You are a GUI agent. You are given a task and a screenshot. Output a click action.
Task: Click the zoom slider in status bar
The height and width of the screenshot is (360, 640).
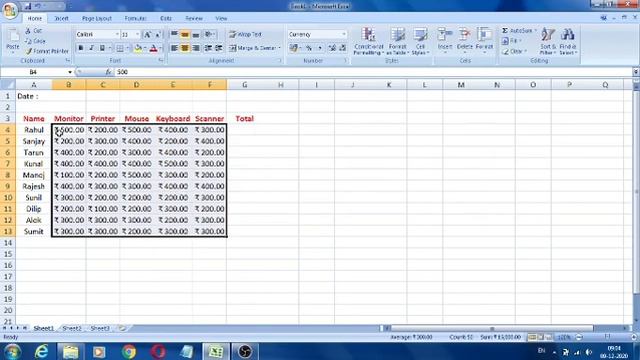click(x=607, y=337)
